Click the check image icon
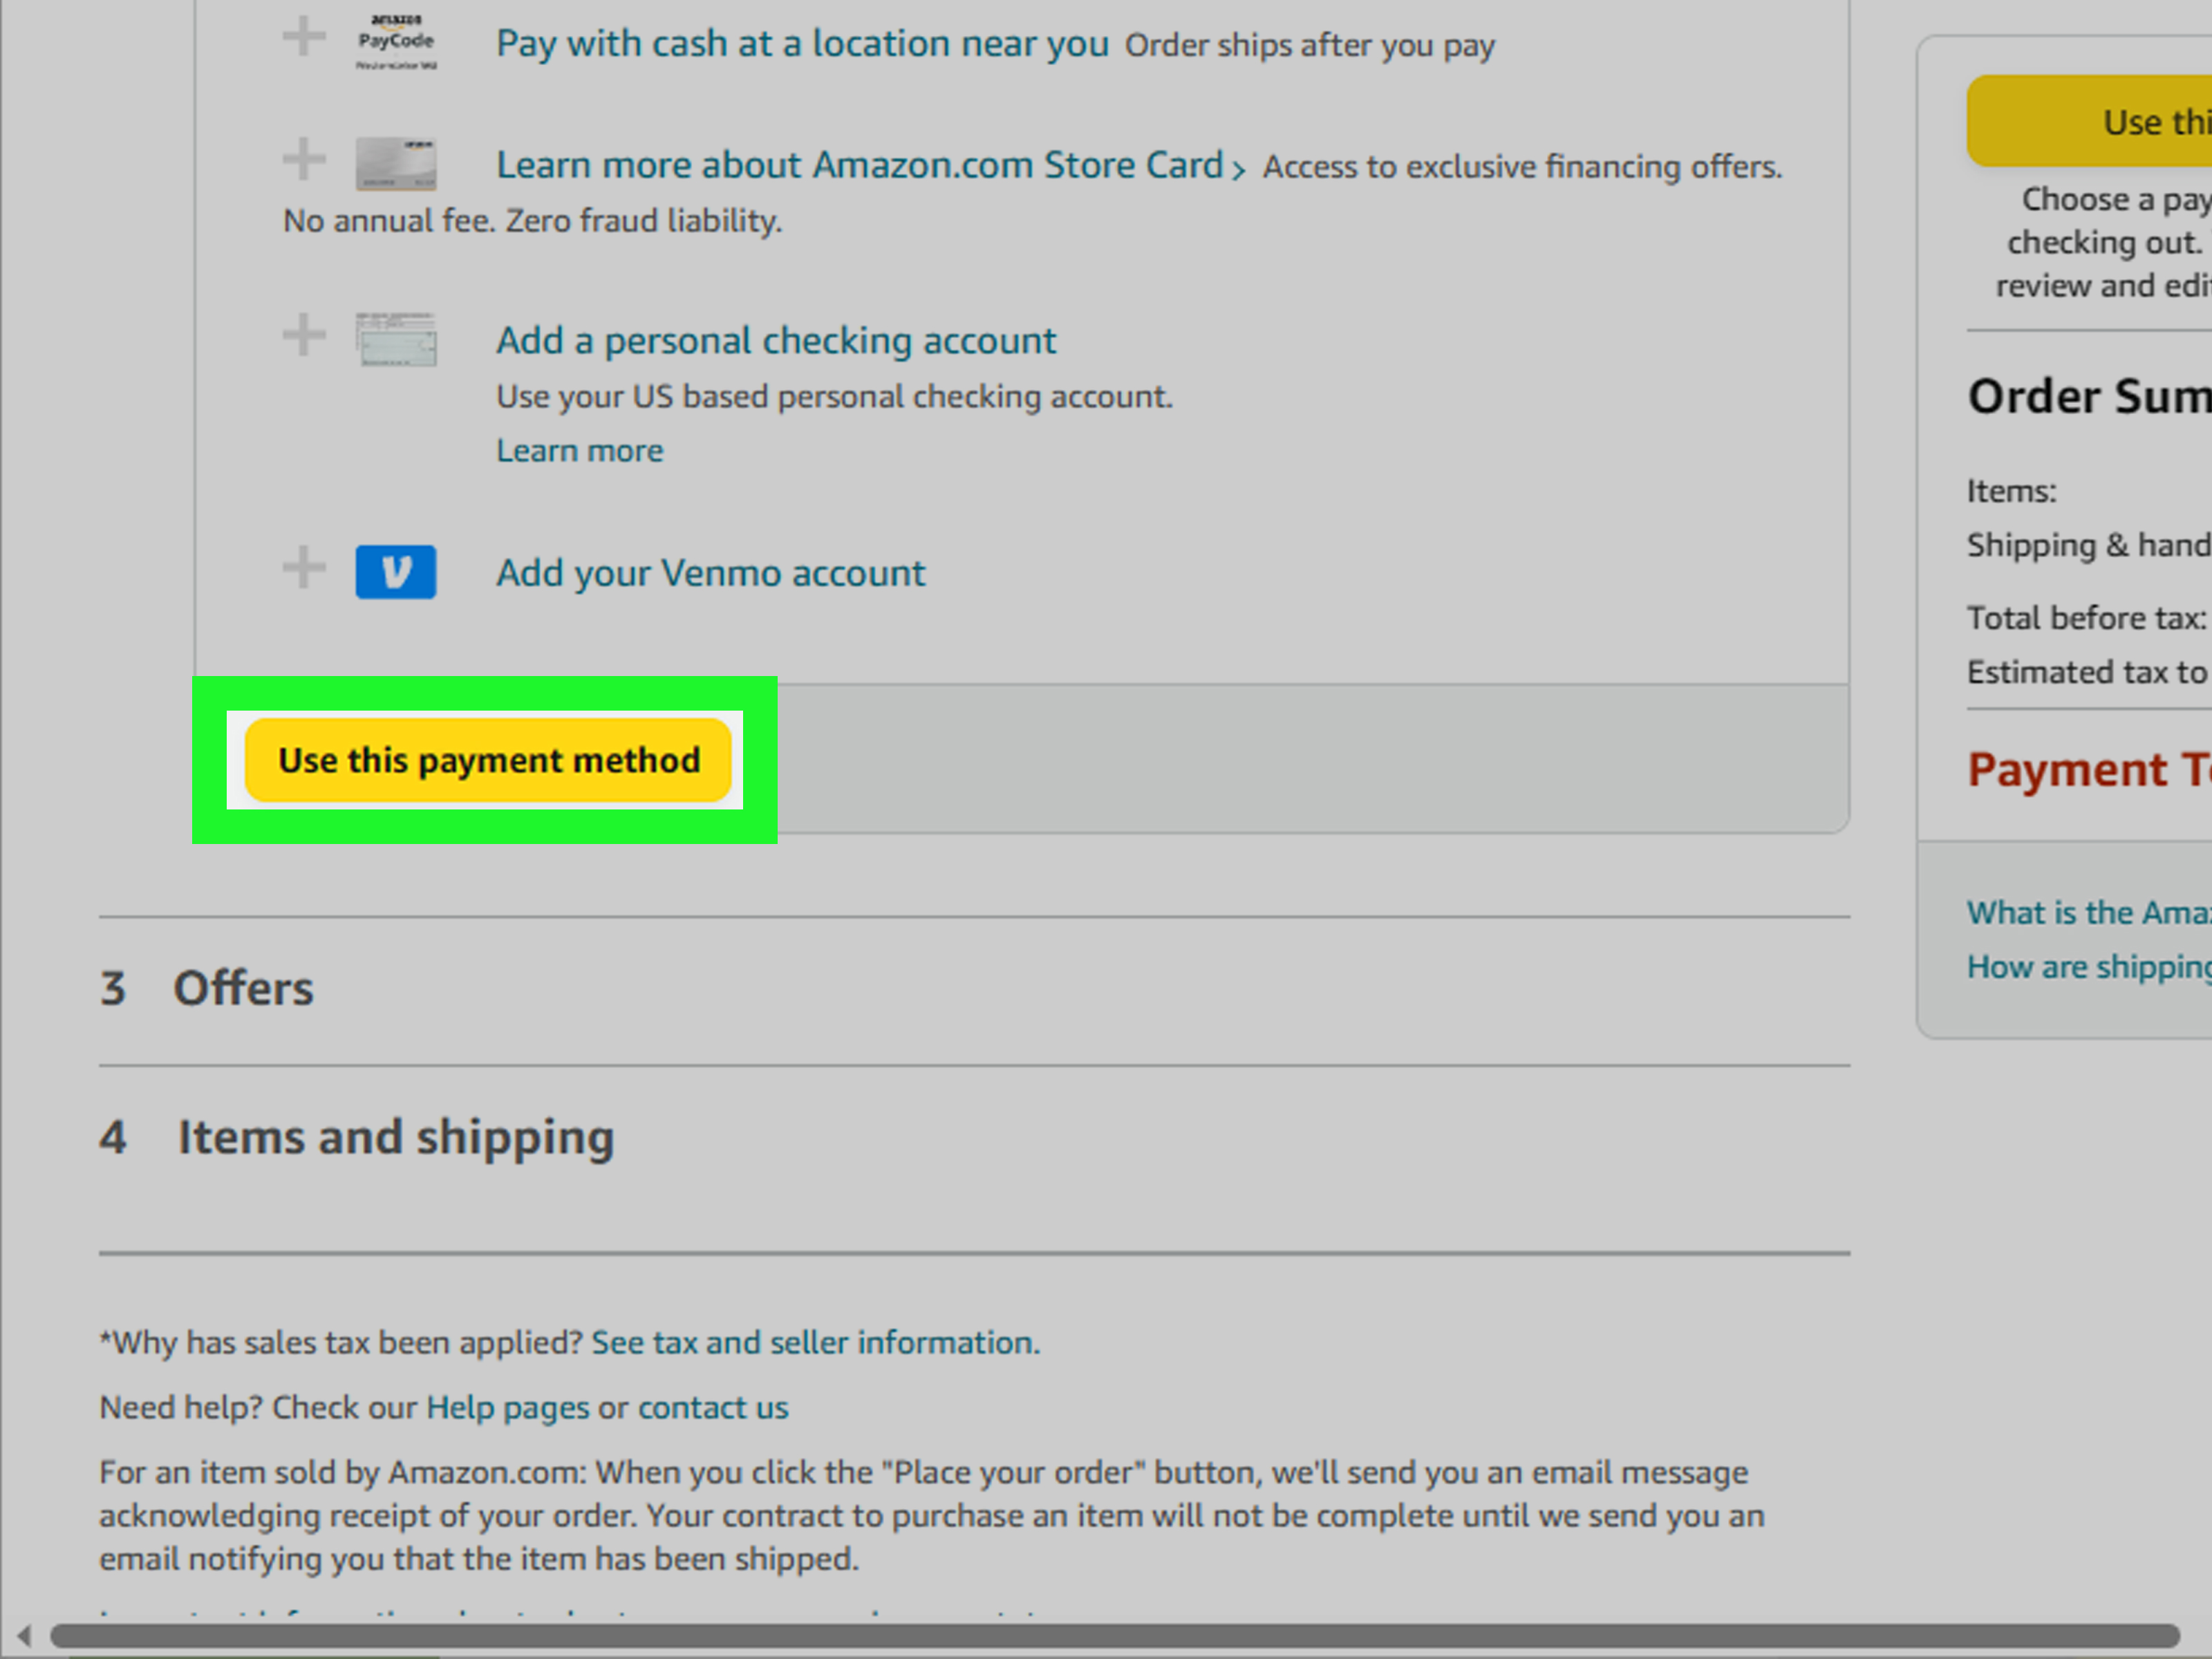The width and height of the screenshot is (2212, 1659). pos(396,339)
